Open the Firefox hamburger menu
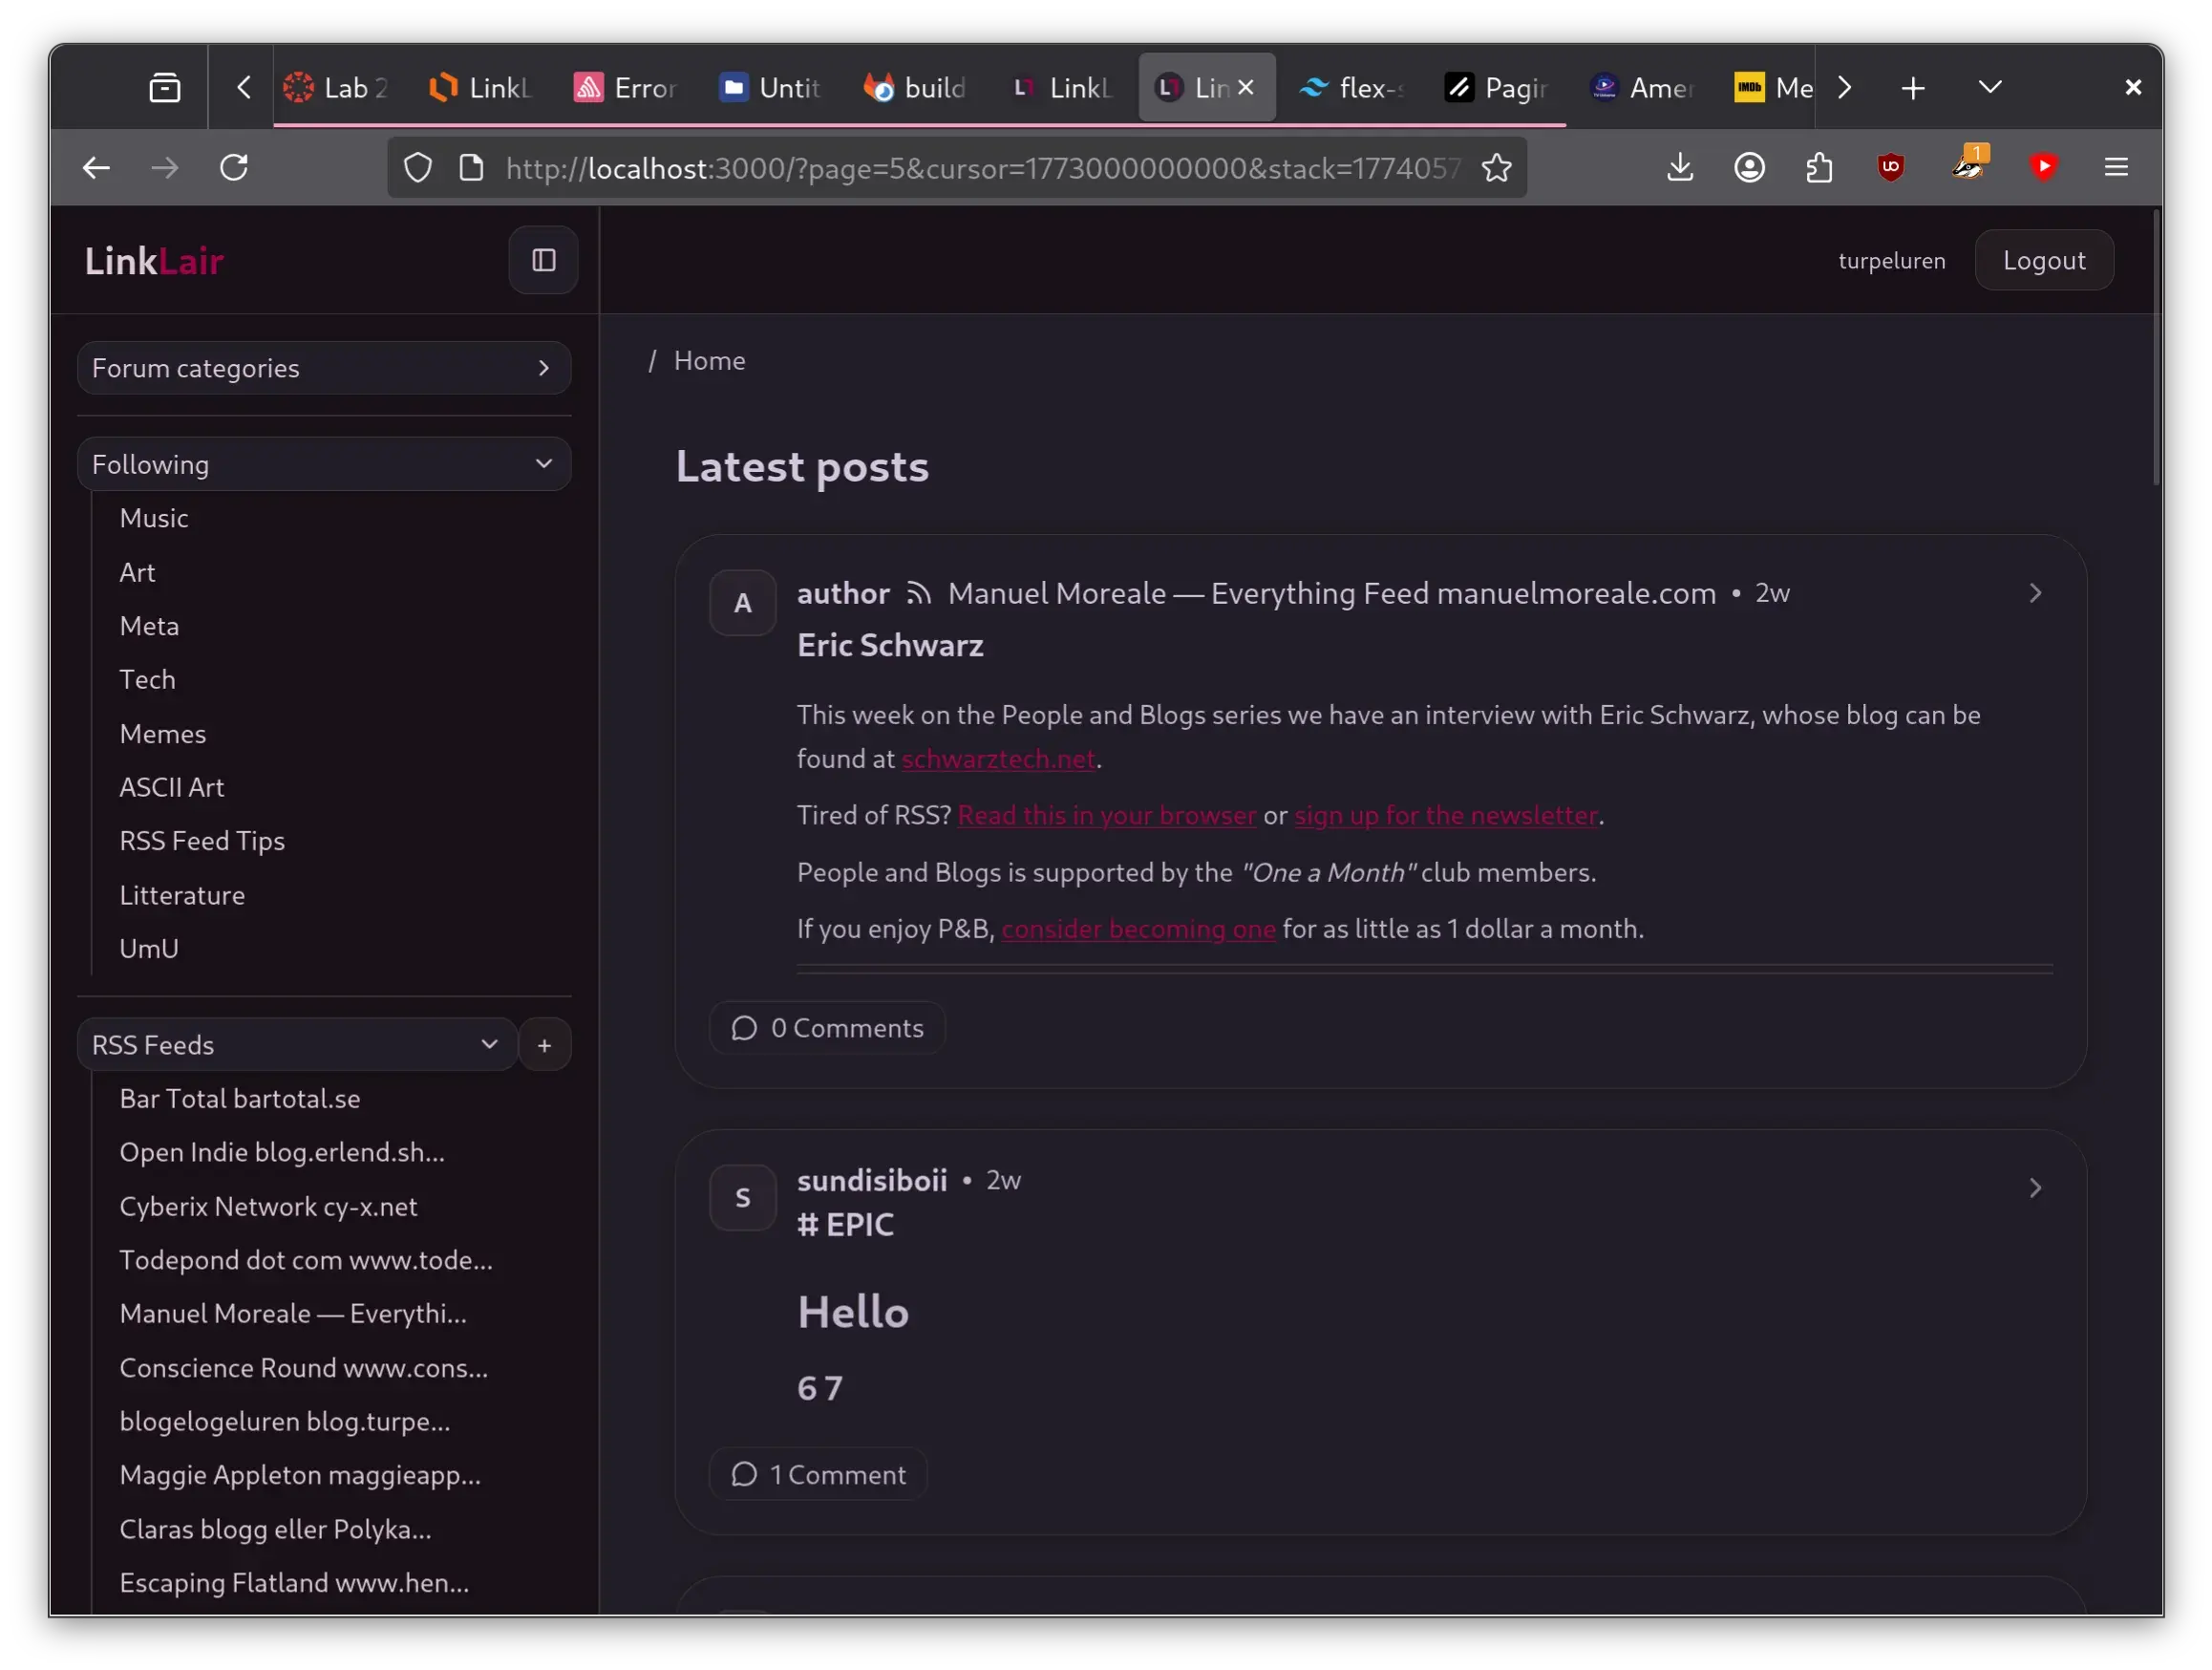This screenshot has width=2212, height=1670. tap(2115, 167)
